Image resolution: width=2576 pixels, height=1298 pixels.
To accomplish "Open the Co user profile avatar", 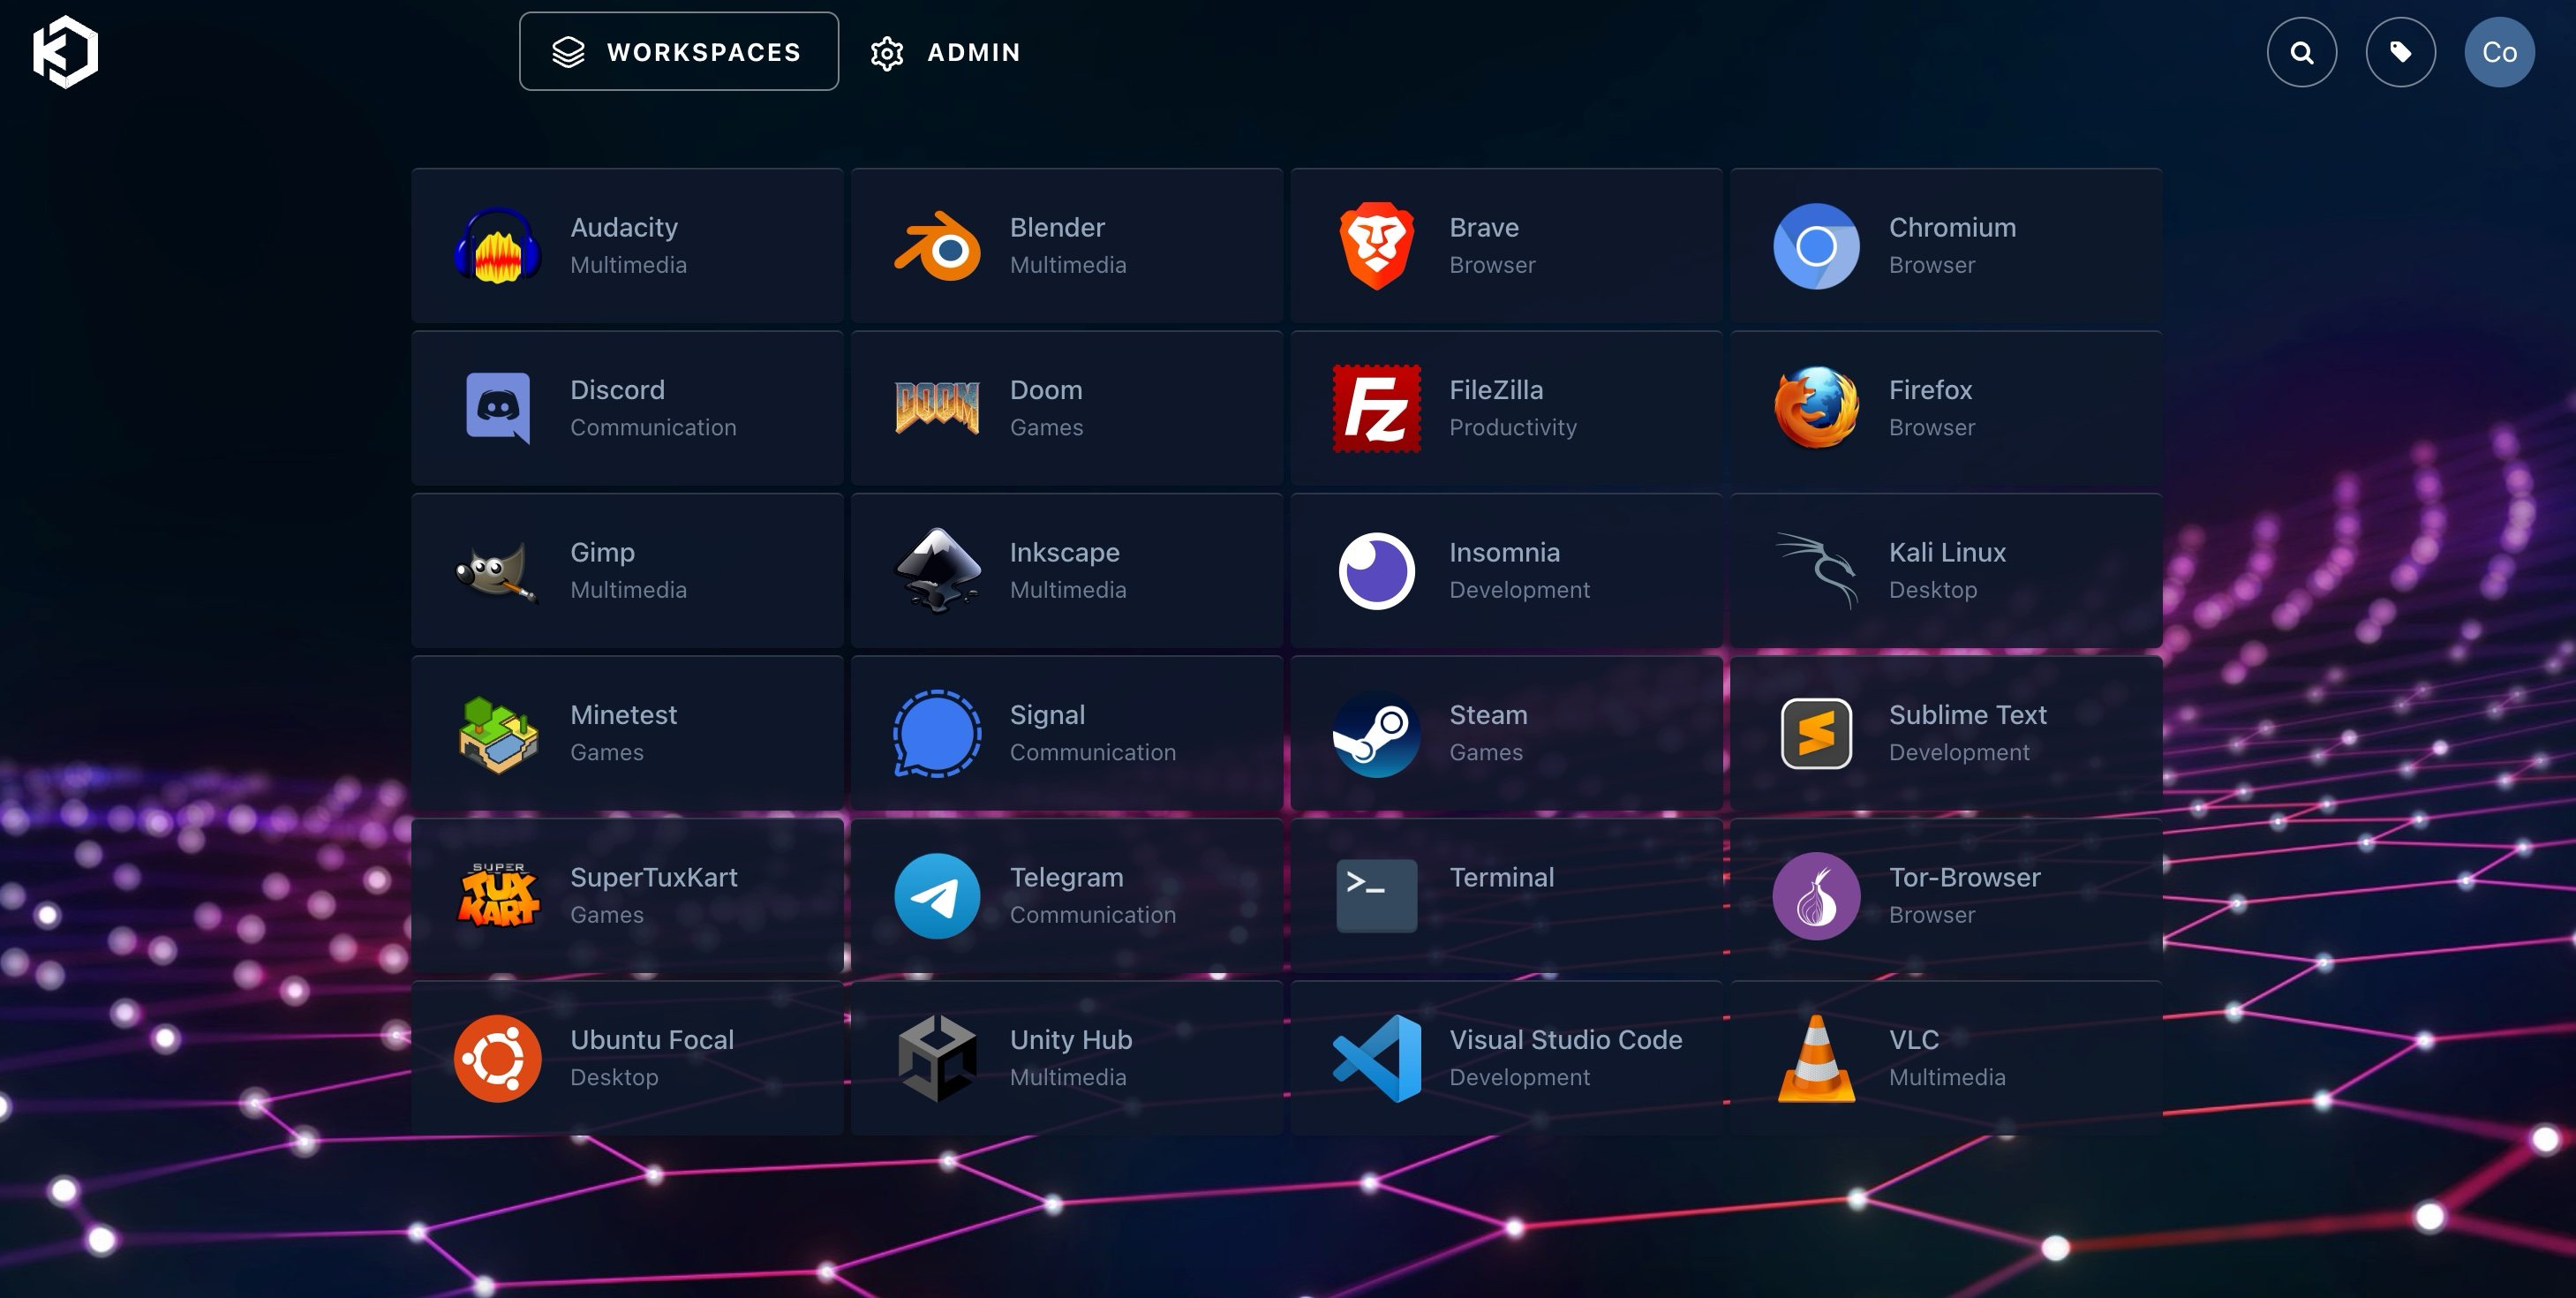I will (x=2498, y=52).
